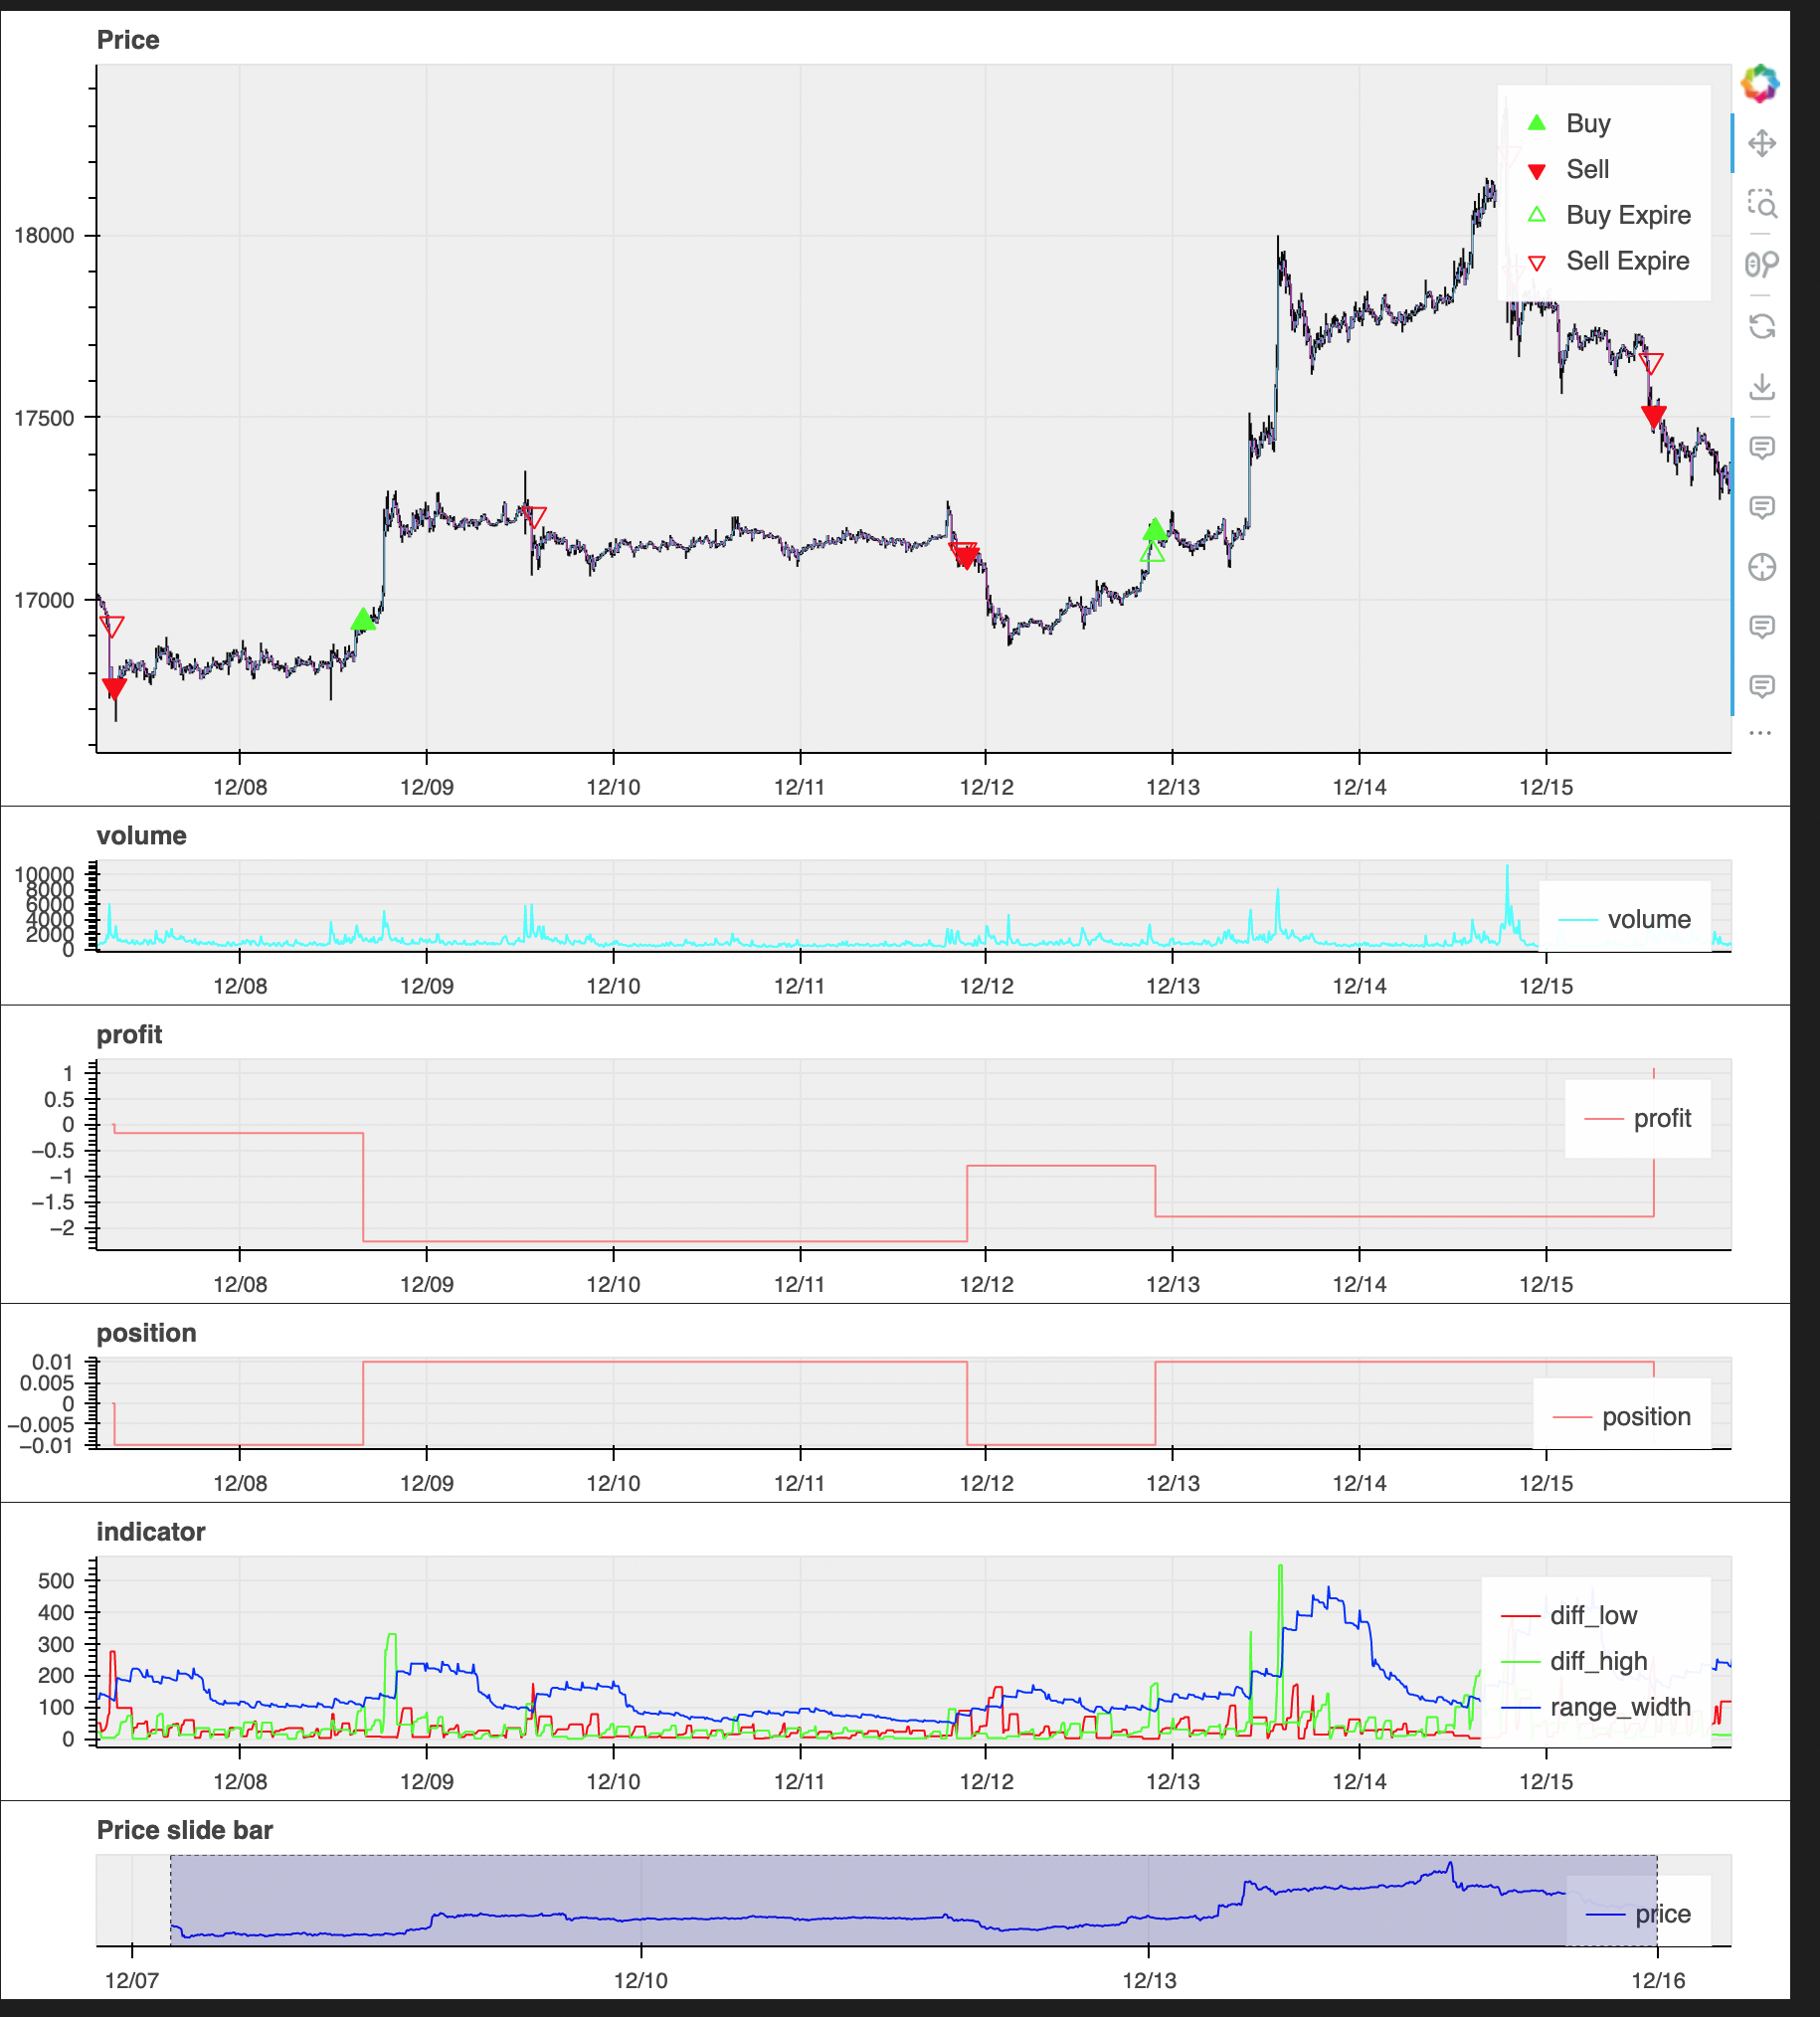
Task: Click the Bokeh logo icon
Action: (x=1760, y=83)
